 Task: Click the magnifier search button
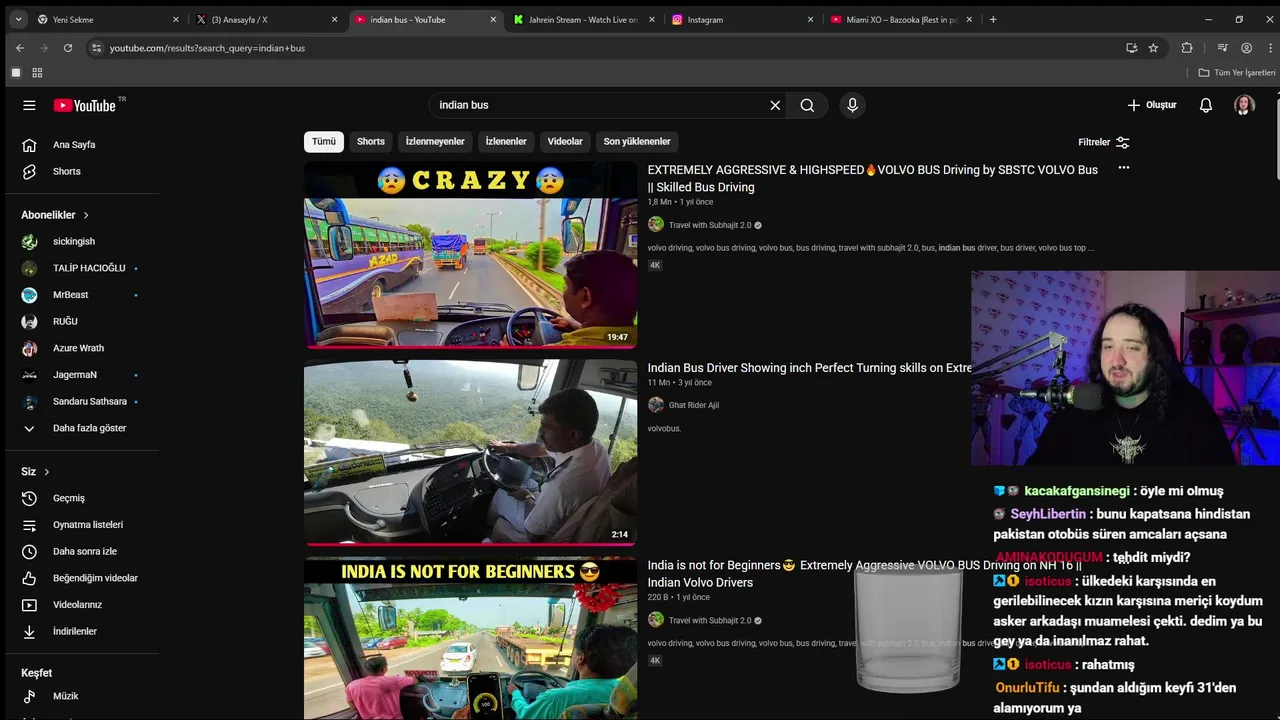[807, 105]
